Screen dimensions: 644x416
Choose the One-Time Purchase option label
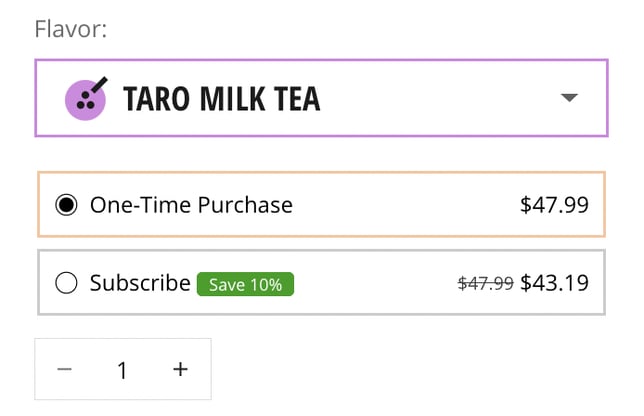pos(191,205)
